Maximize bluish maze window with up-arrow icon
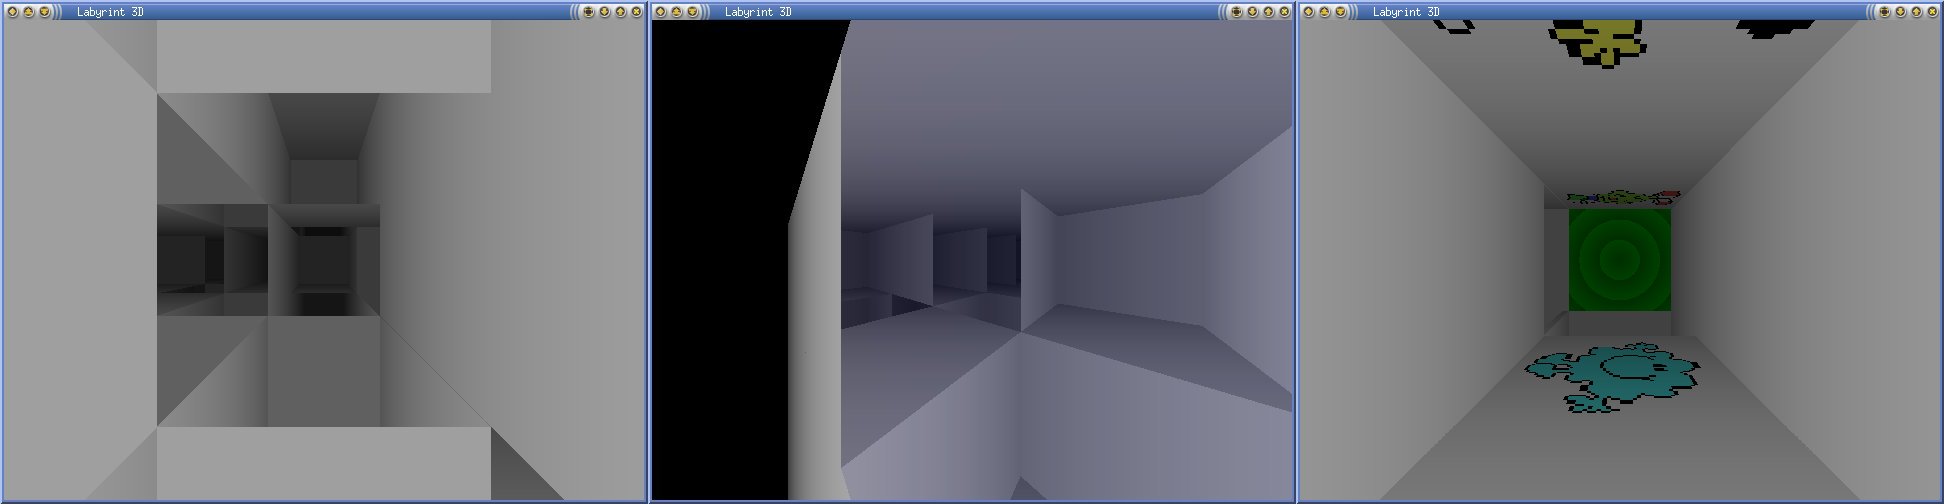Screen dimensions: 1944x504 coord(1268,12)
